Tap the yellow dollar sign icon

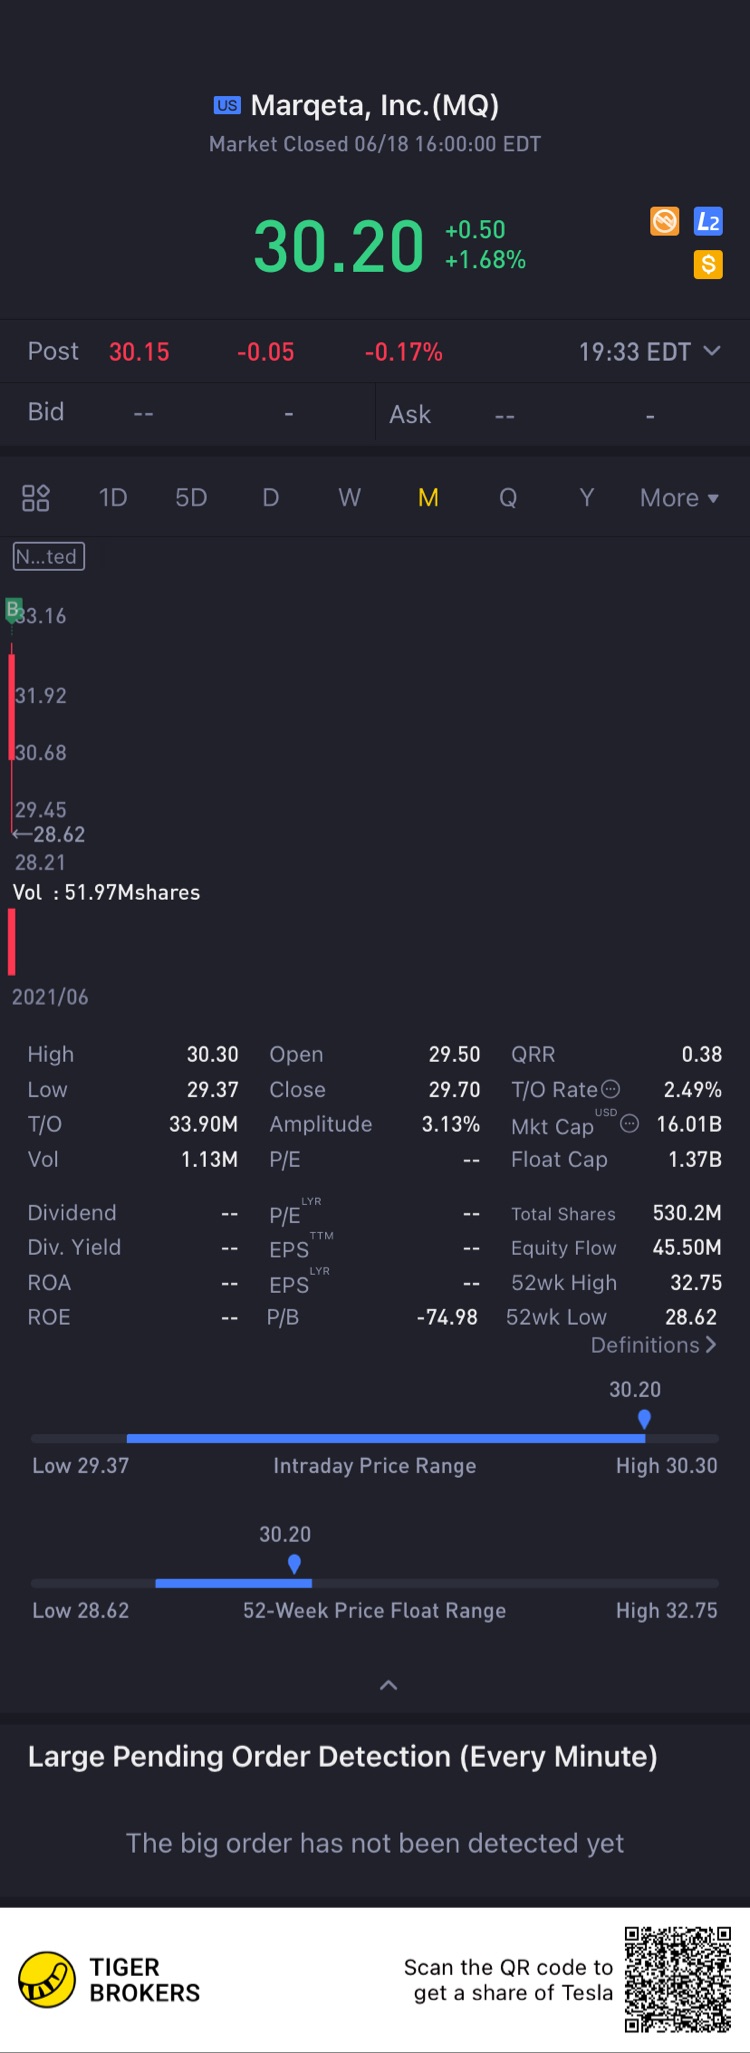click(708, 264)
